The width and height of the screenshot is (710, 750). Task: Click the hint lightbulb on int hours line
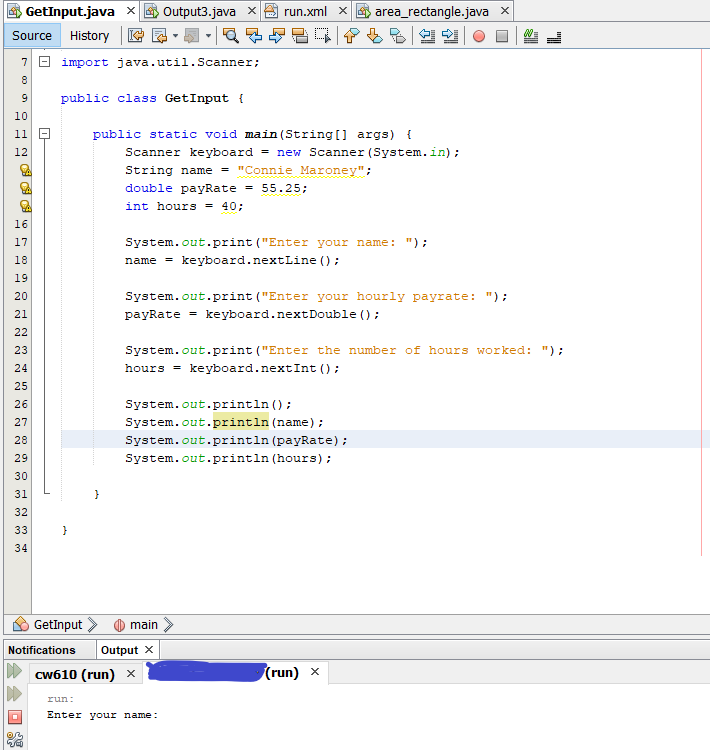point(25,206)
